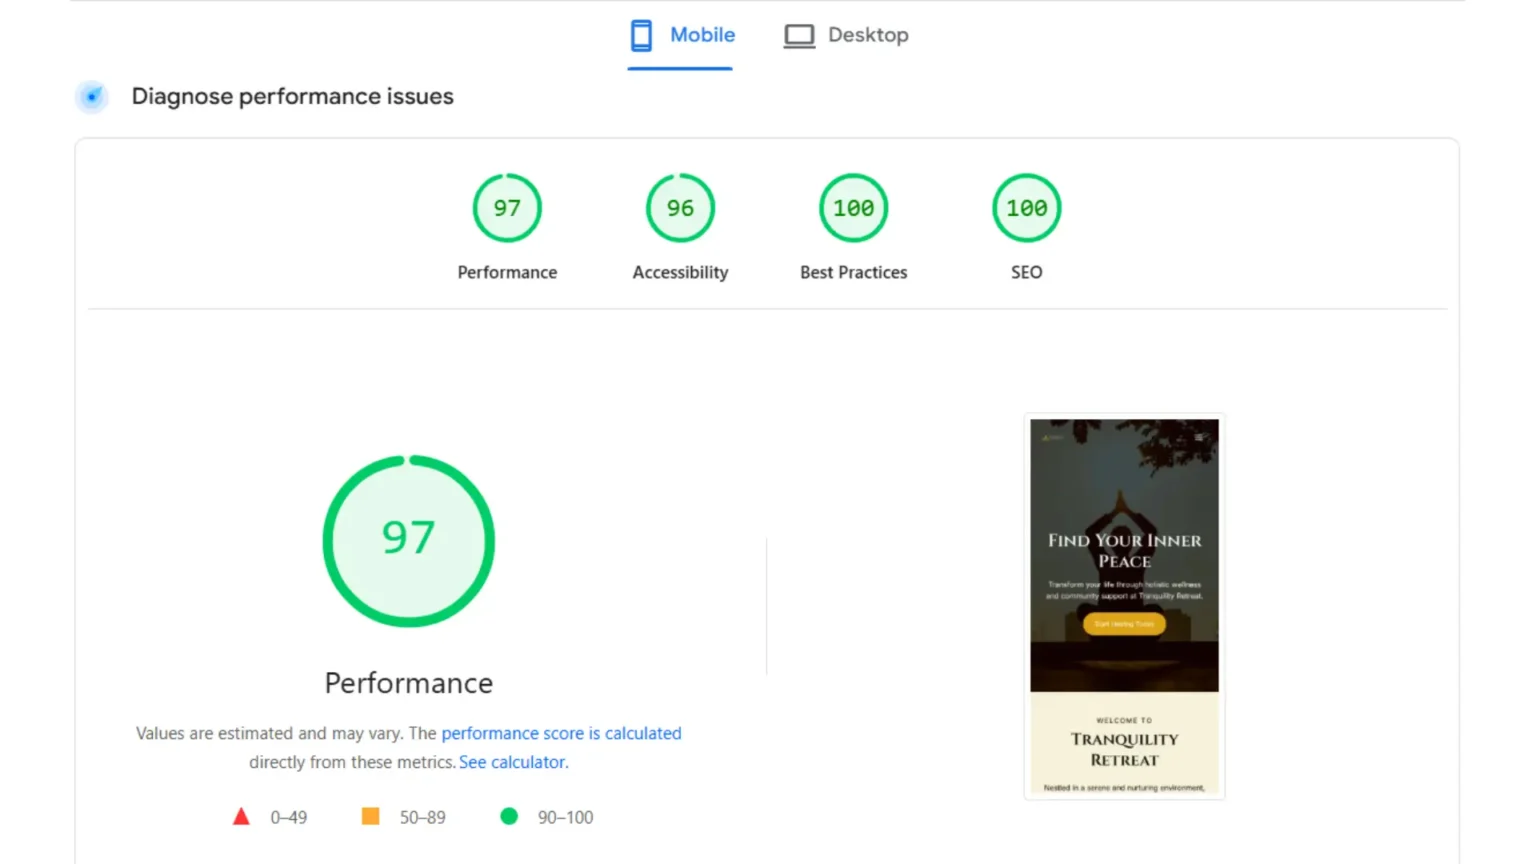This screenshot has width=1536, height=864.
Task: Click the desktop monitor icon
Action: [799, 36]
